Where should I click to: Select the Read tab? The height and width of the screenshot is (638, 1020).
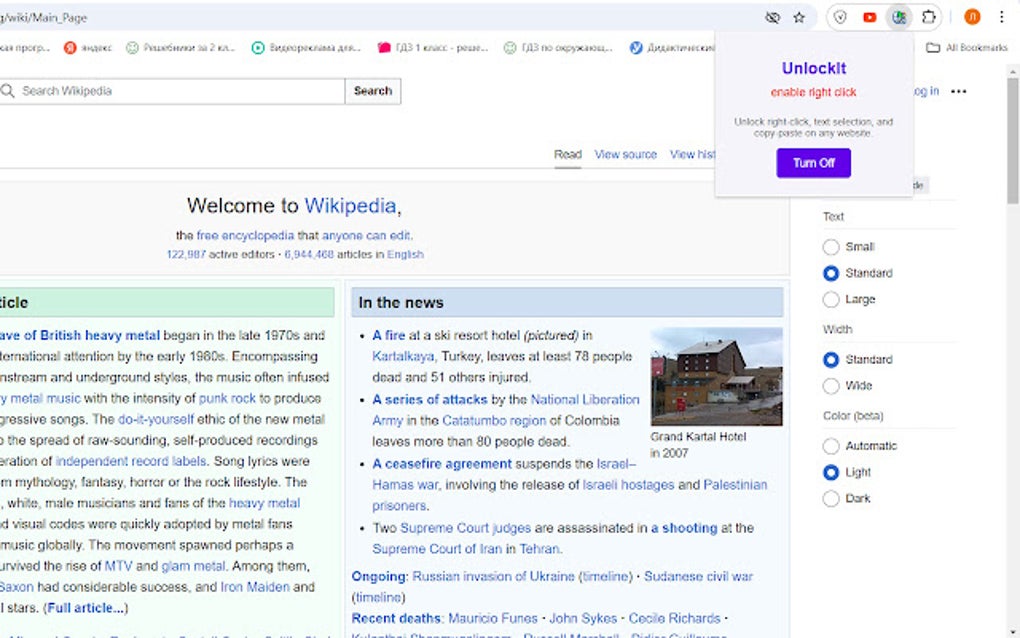tap(567, 154)
